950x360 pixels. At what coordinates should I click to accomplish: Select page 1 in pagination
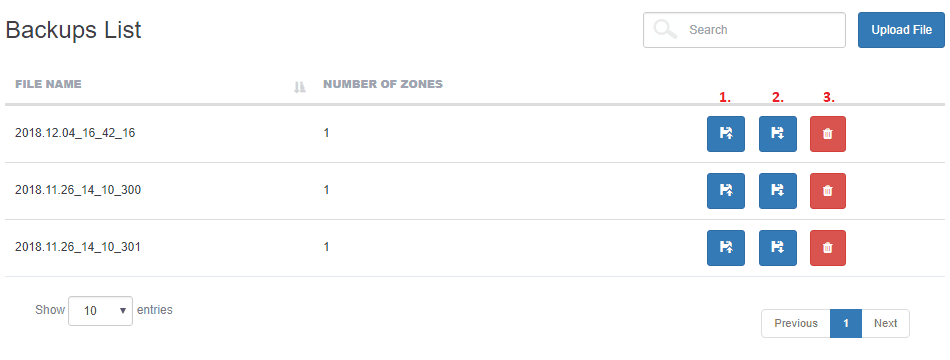tap(846, 323)
